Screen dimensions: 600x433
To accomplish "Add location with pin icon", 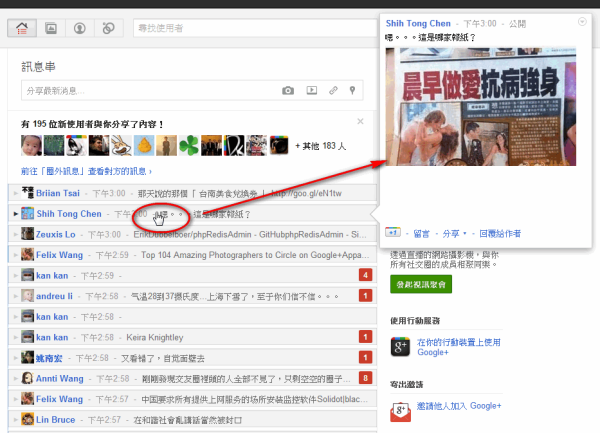I will coord(352,90).
